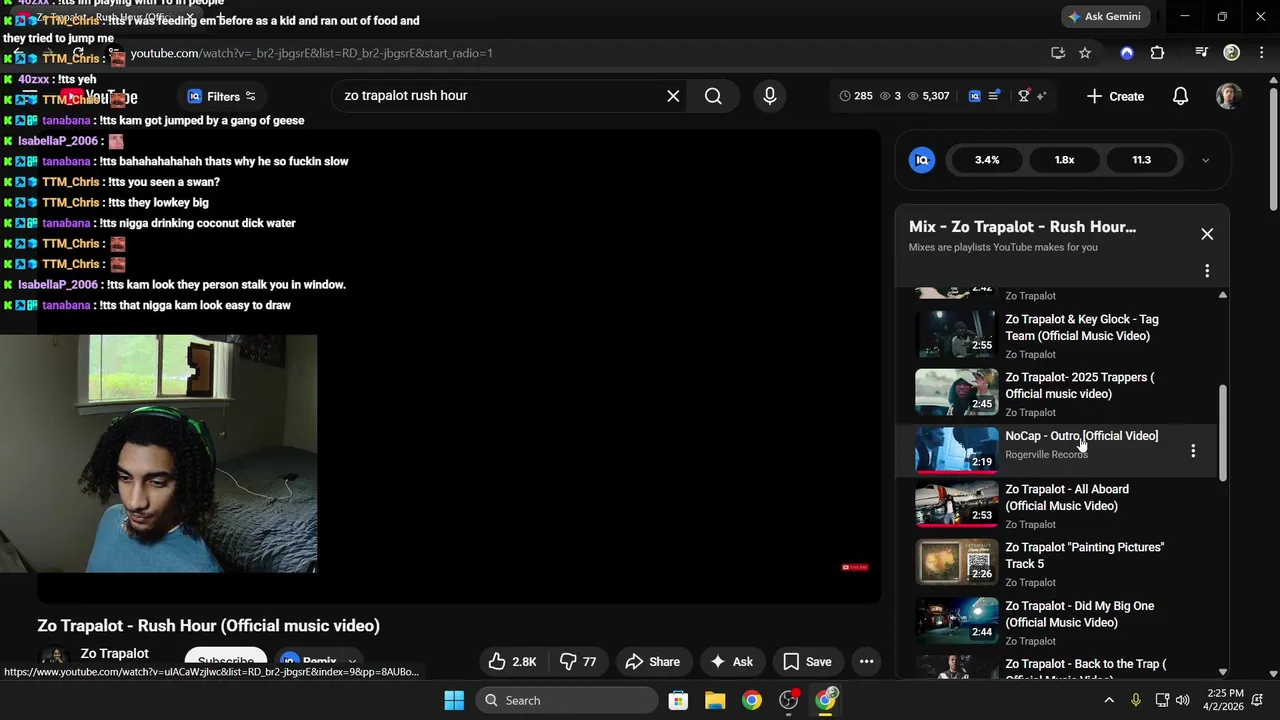Click the install app icon in address bar

(1058, 53)
